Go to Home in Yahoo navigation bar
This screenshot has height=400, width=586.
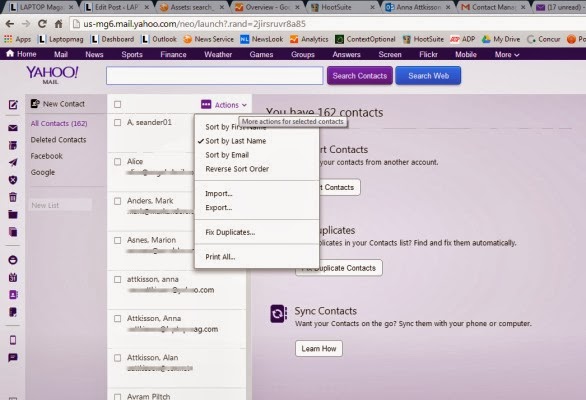(x=22, y=54)
